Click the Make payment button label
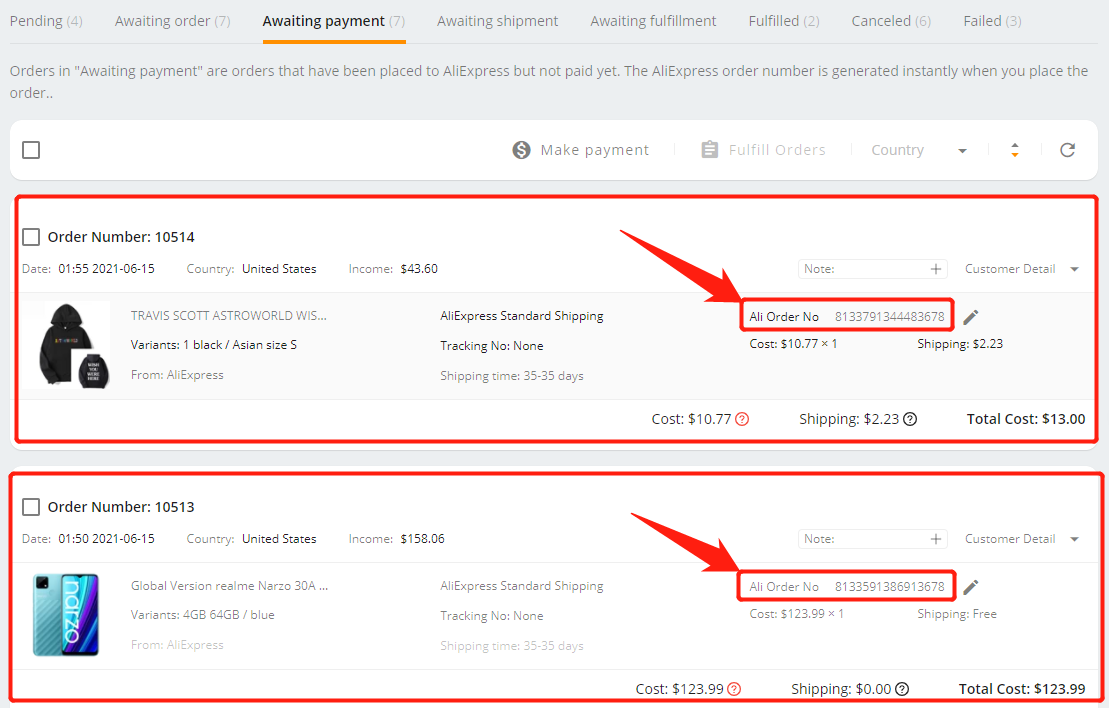 point(594,150)
